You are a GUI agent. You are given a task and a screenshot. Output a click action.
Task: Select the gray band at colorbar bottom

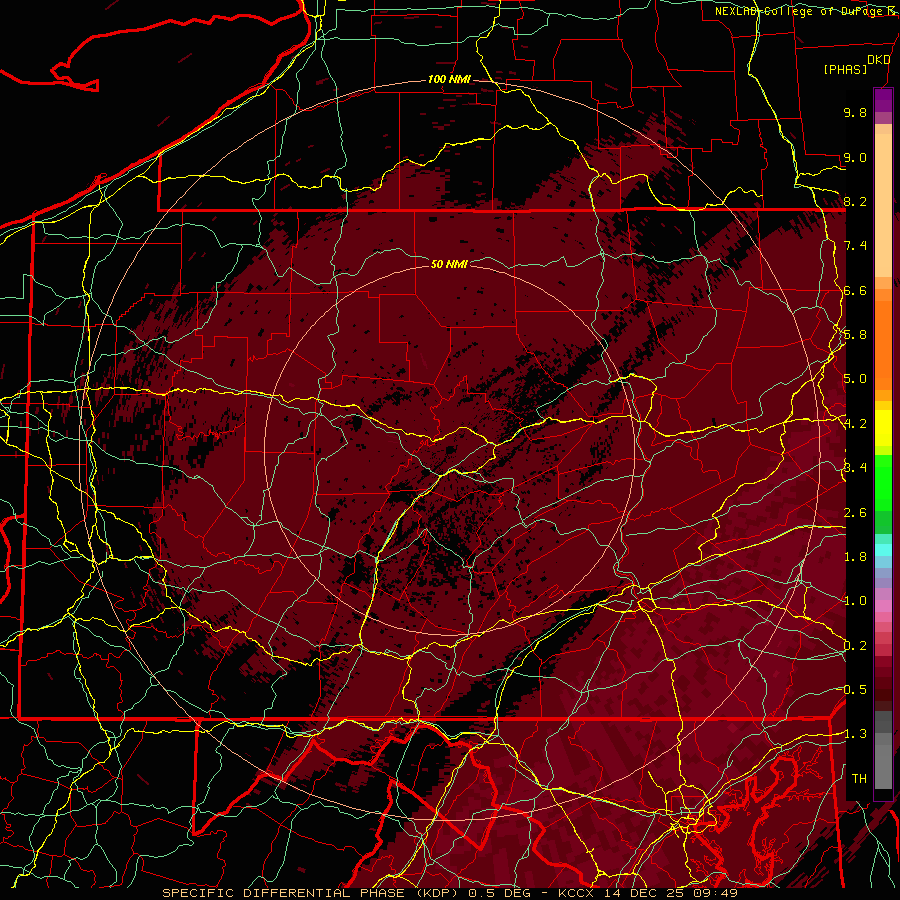tap(883, 751)
